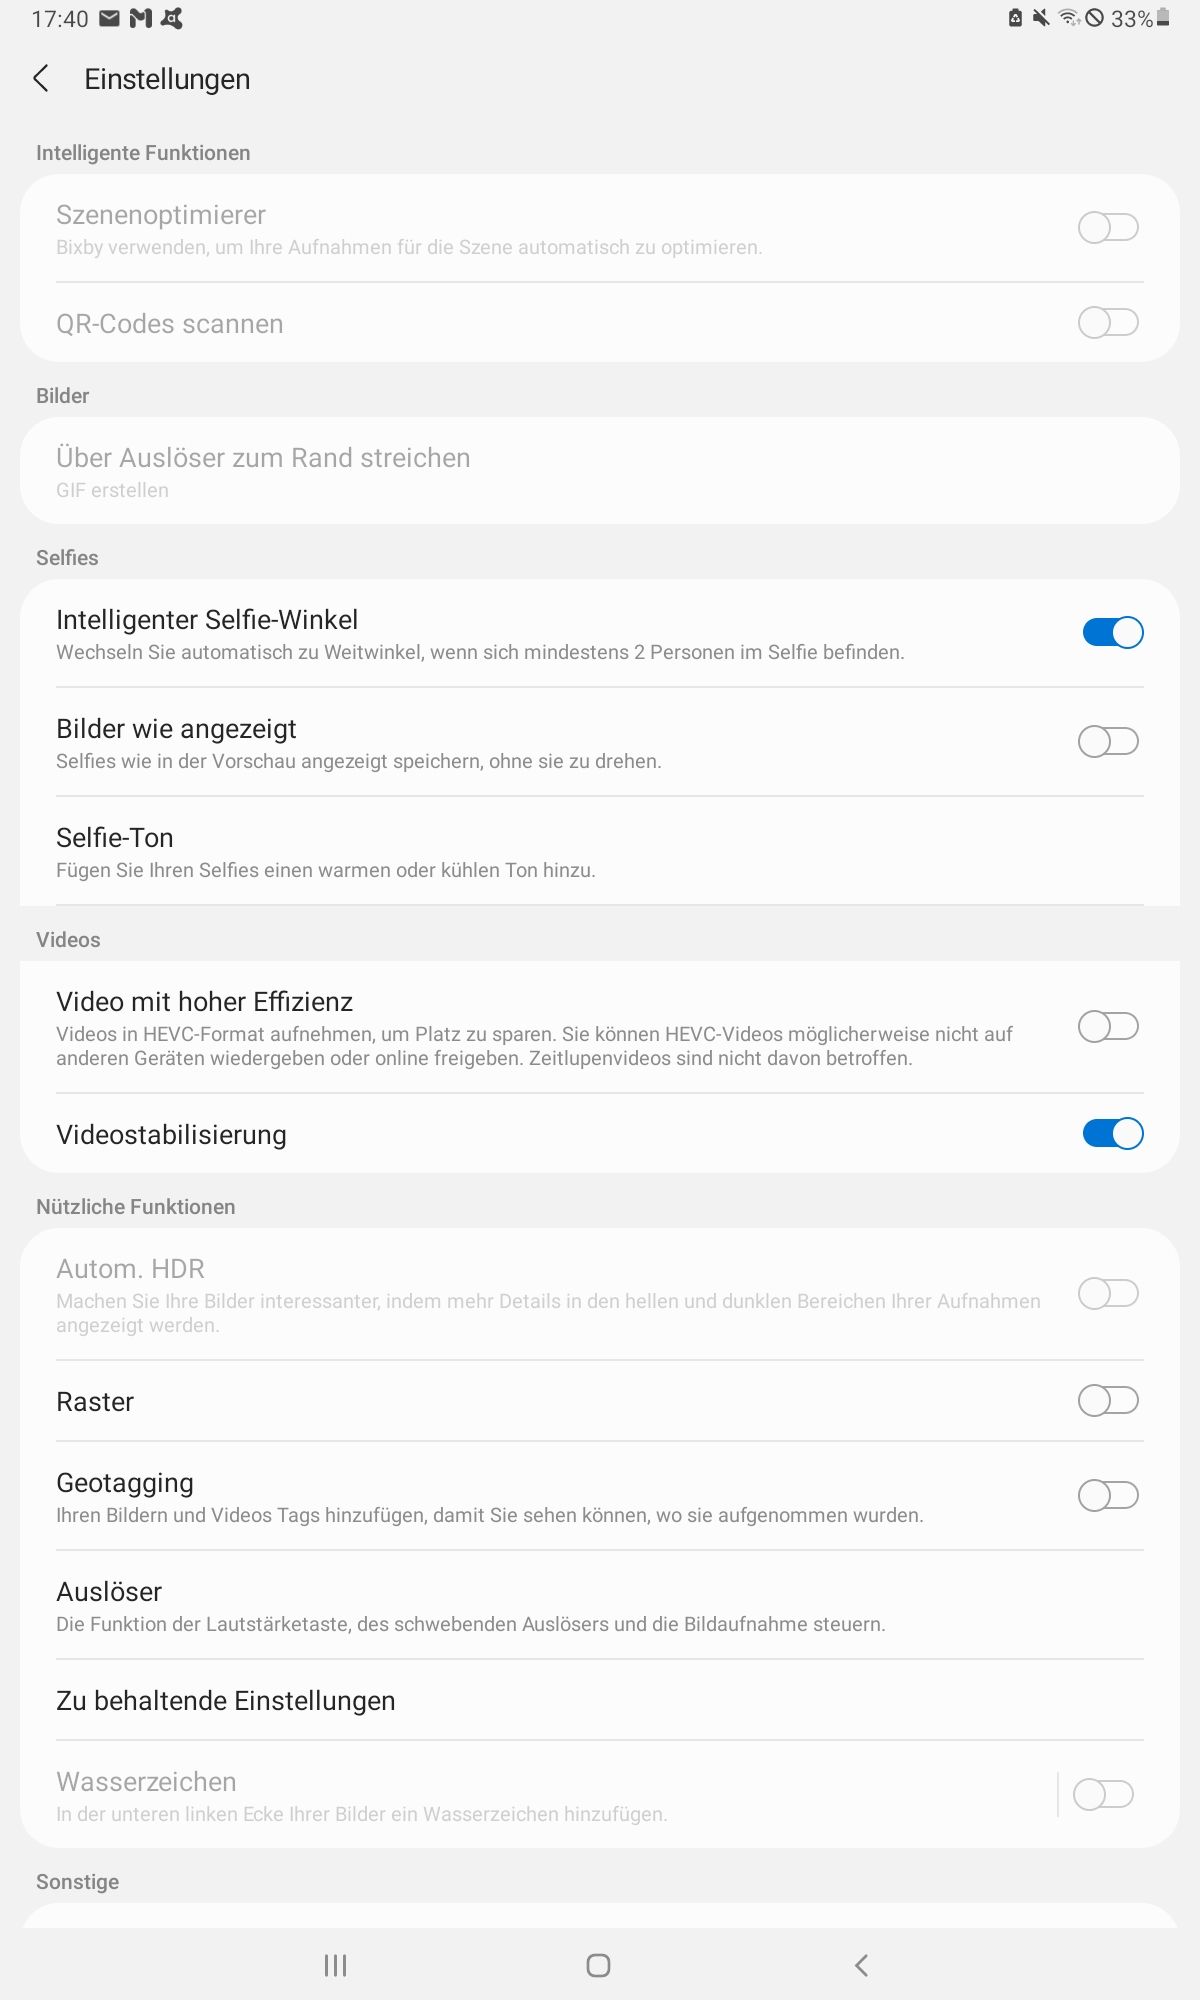Toggle the Wasserzeichen switch

[1103, 1794]
